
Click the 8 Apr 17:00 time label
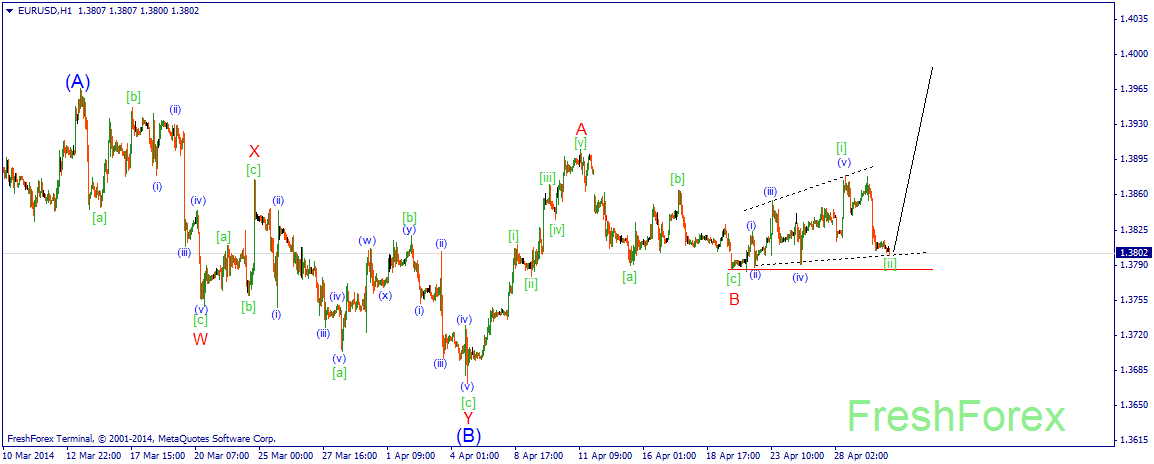point(539,456)
